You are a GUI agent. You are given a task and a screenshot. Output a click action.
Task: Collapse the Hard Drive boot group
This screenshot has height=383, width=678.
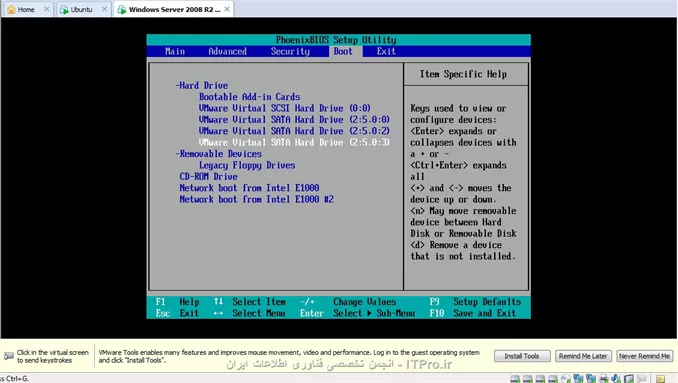(x=201, y=86)
